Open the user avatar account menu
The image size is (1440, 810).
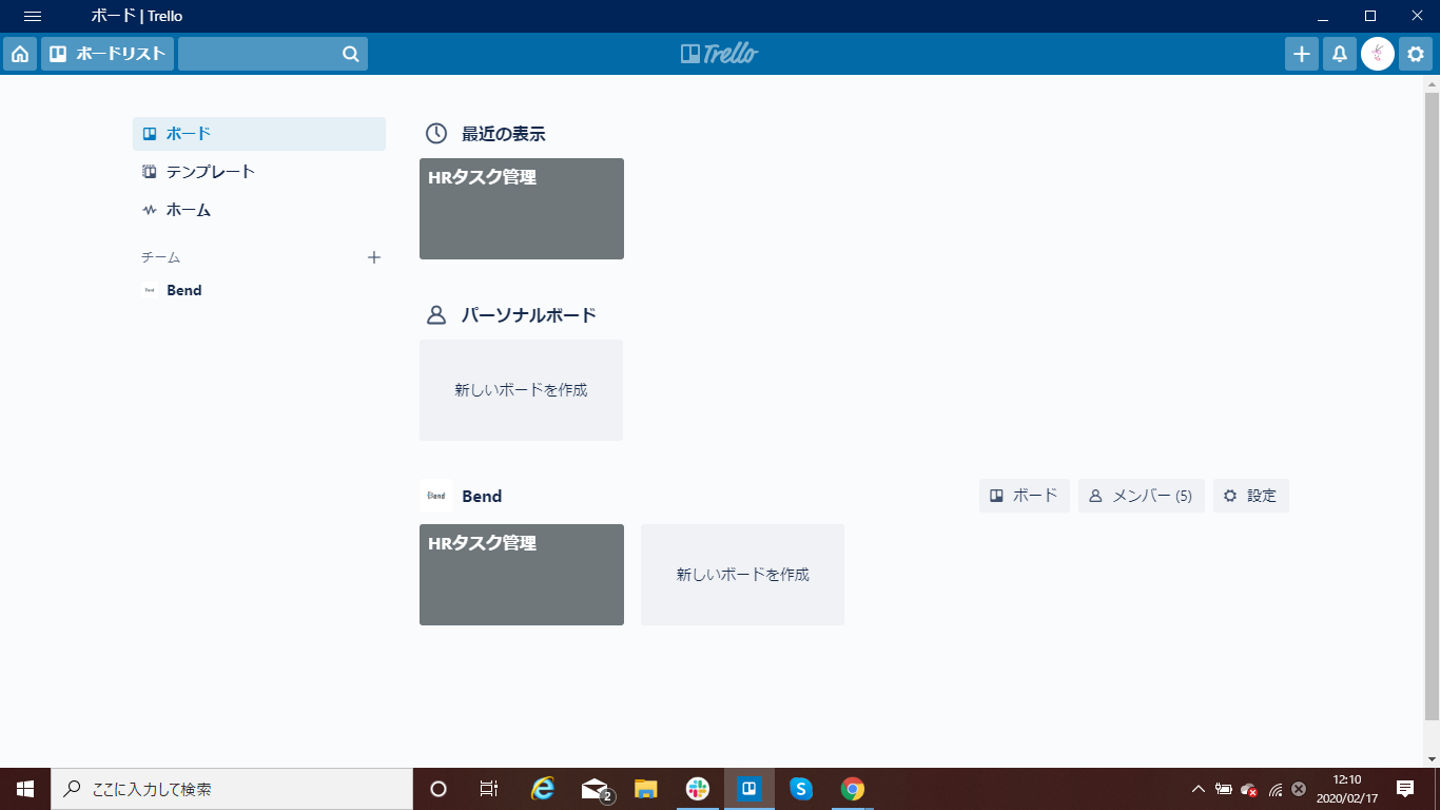coord(1378,54)
